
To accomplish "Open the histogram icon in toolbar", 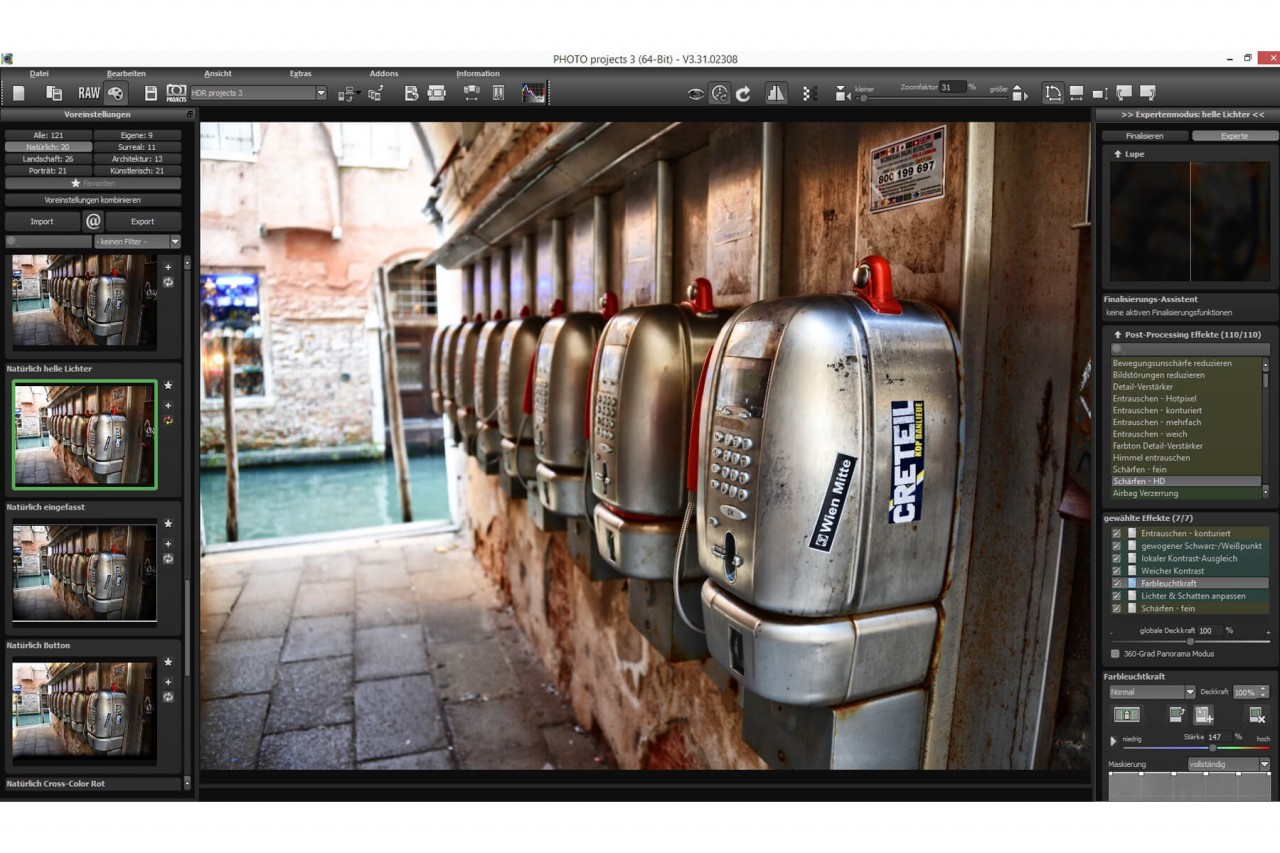I will click(x=533, y=93).
